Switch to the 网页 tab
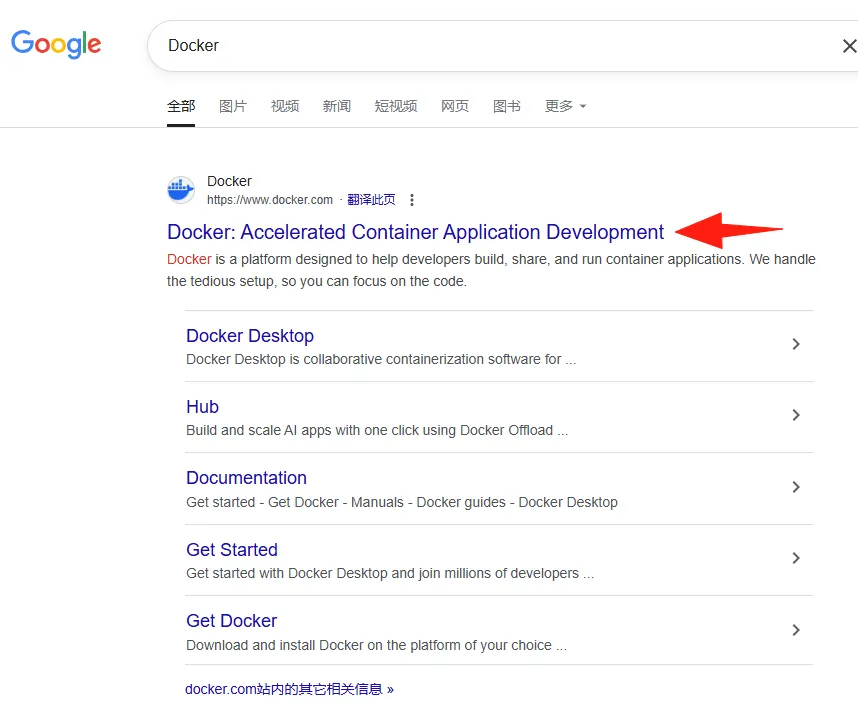 (x=455, y=106)
